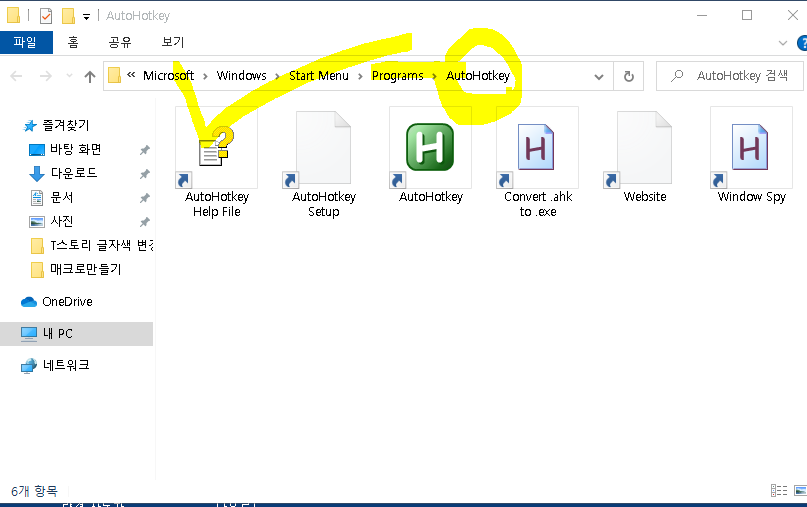
Task: Click the AutoHotkey window title text
Action: [138, 16]
